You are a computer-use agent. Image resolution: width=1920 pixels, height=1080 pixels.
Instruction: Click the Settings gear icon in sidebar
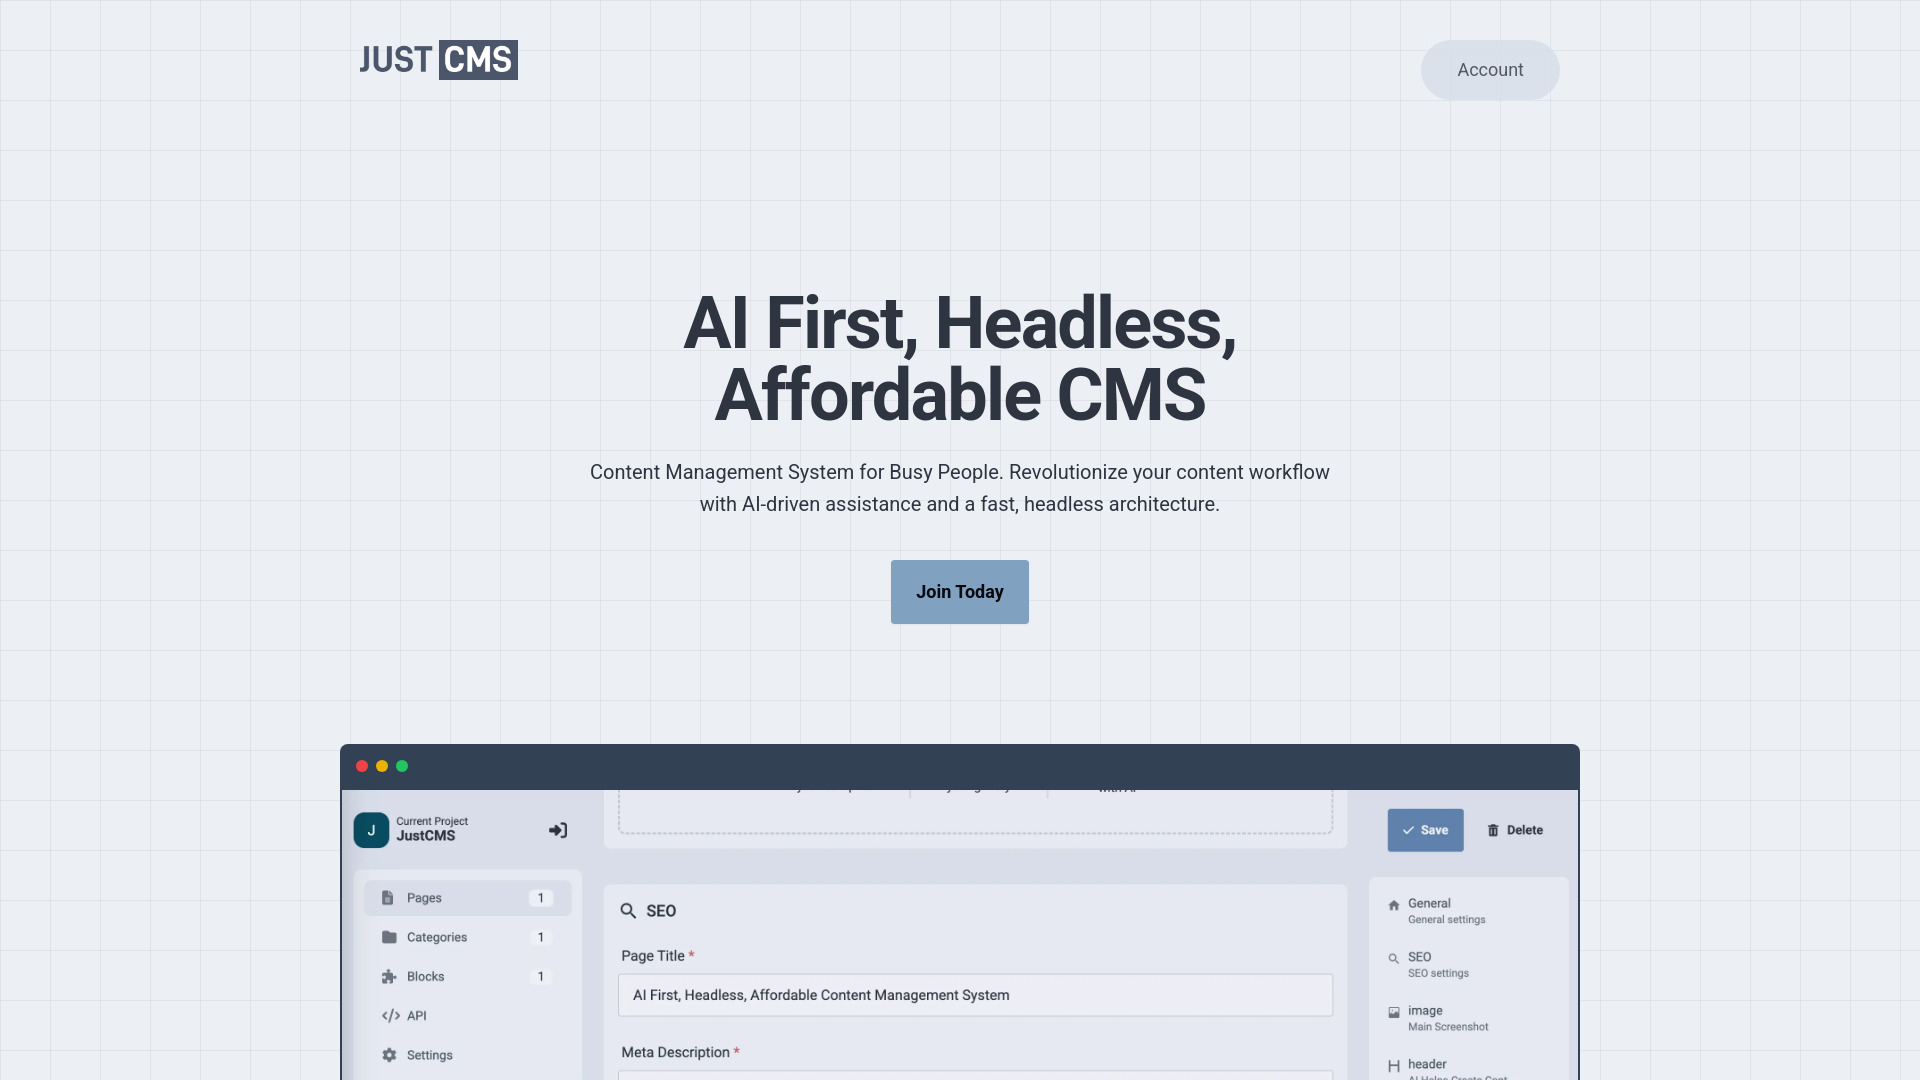(x=388, y=1055)
